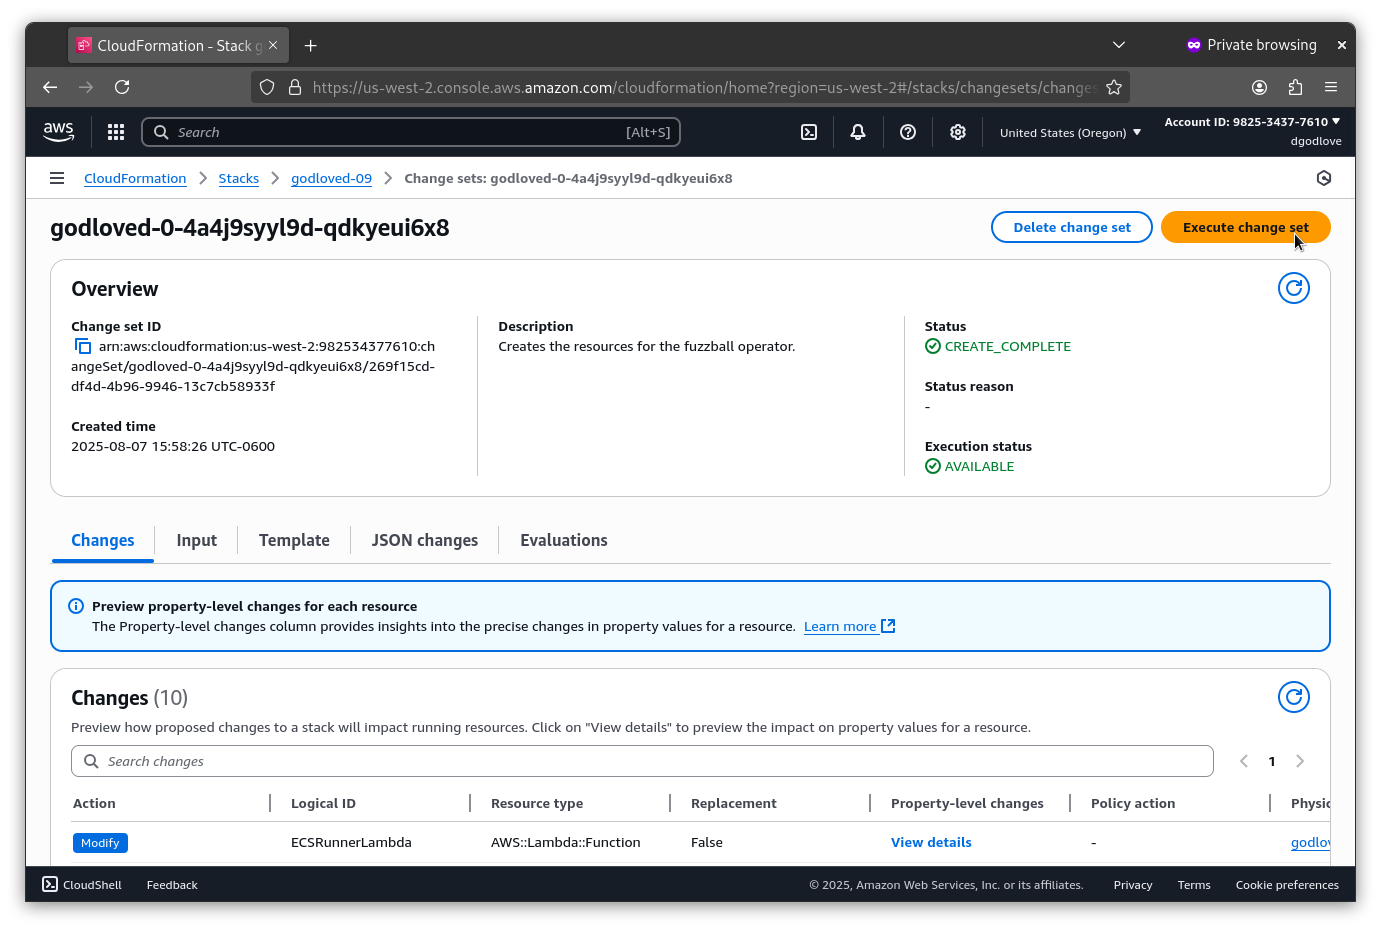Open View details for ECSRunnerLambda
1381x930 pixels.
(931, 842)
